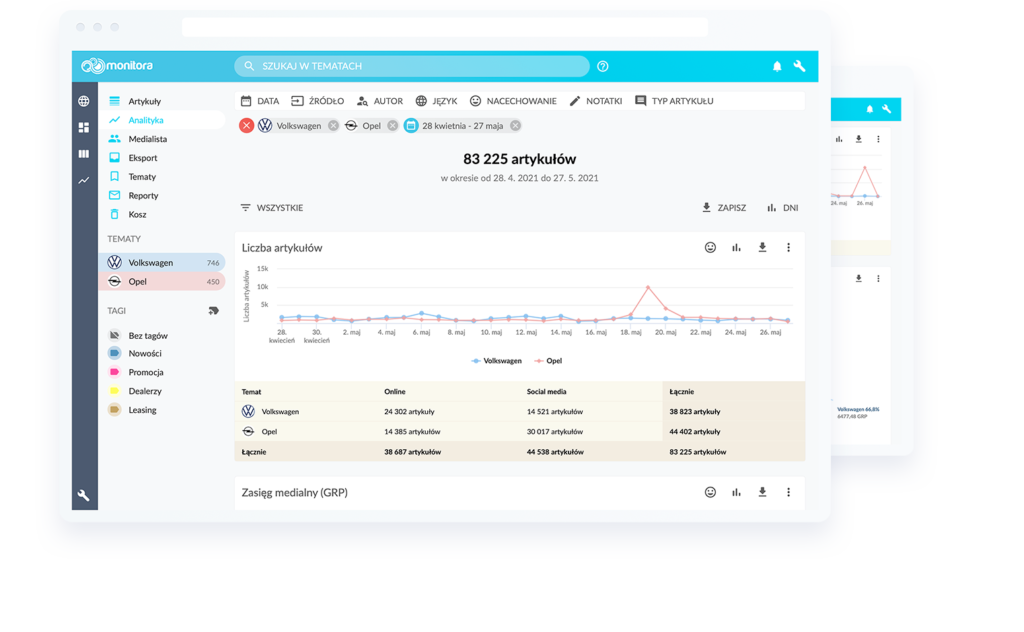
Task: Click the ZAPISZ save button
Action: [x=724, y=208]
